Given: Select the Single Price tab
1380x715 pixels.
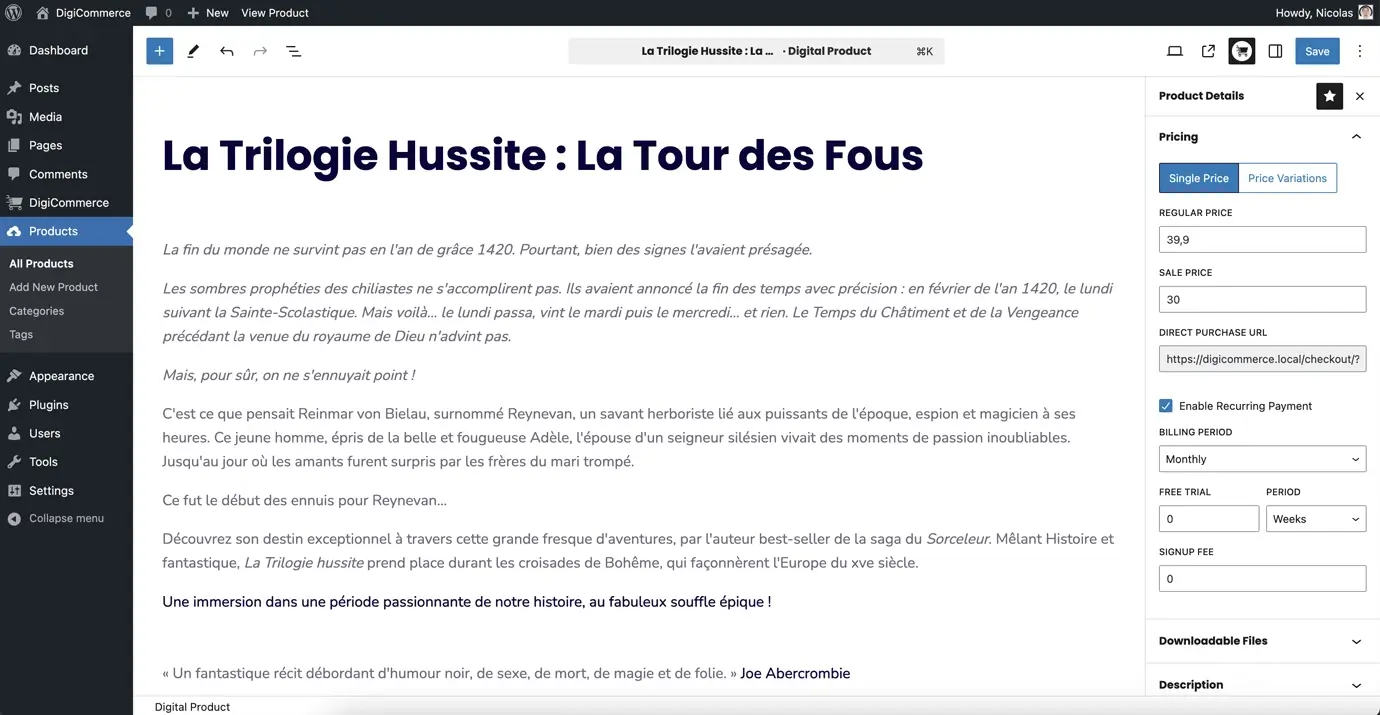Looking at the screenshot, I should (1198, 178).
